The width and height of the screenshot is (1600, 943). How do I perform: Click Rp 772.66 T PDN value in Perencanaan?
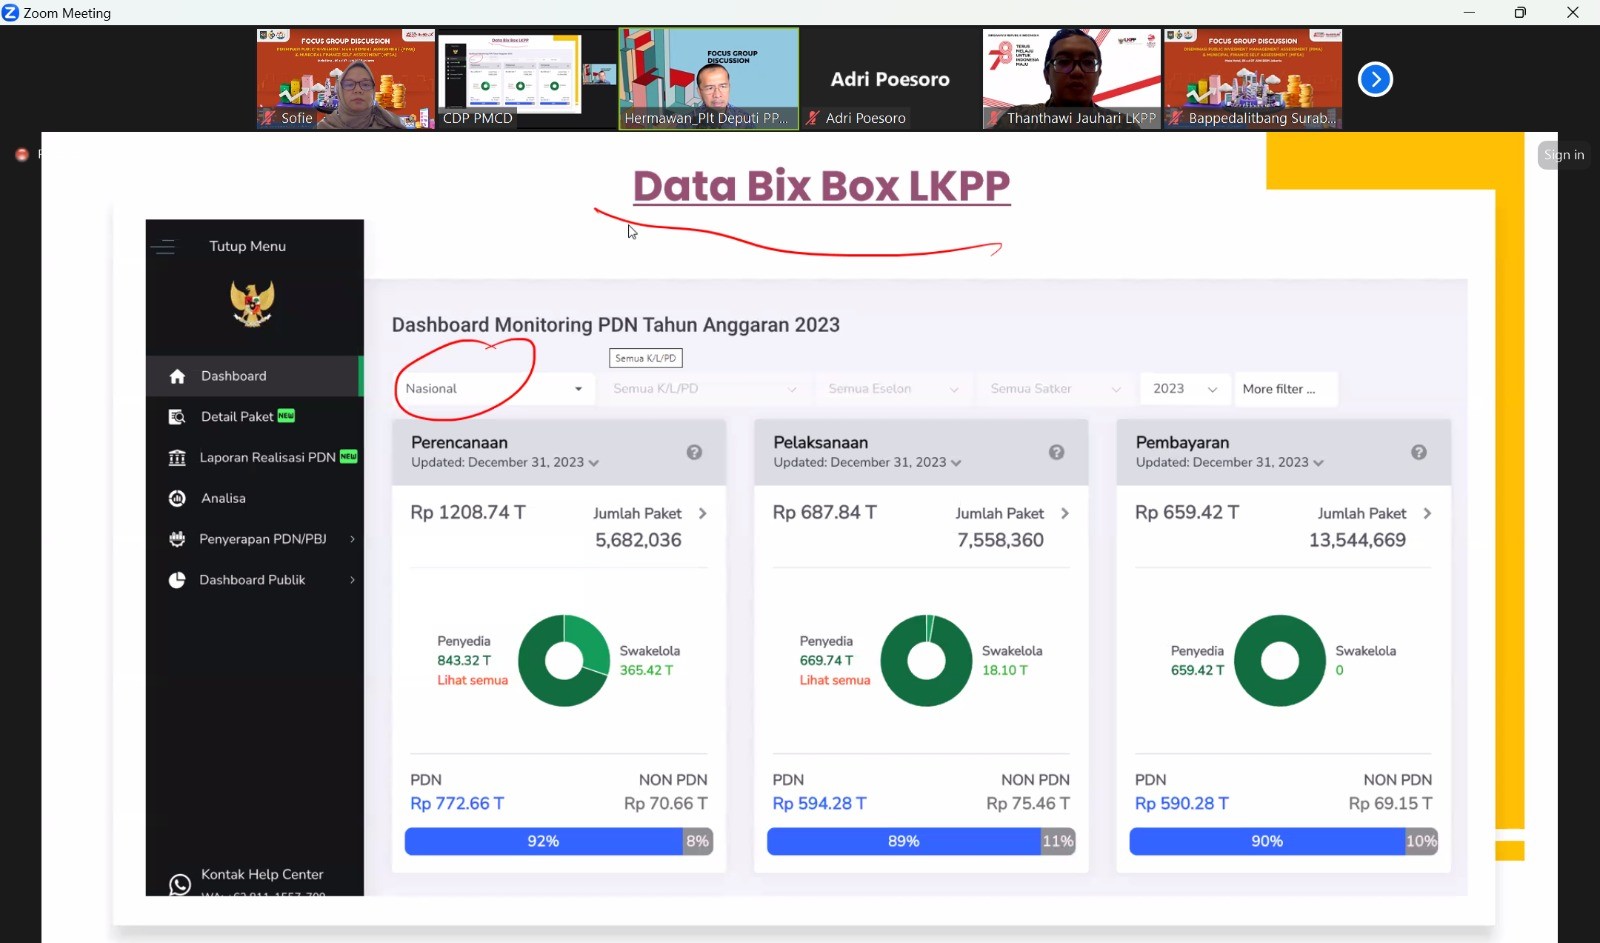tap(457, 804)
